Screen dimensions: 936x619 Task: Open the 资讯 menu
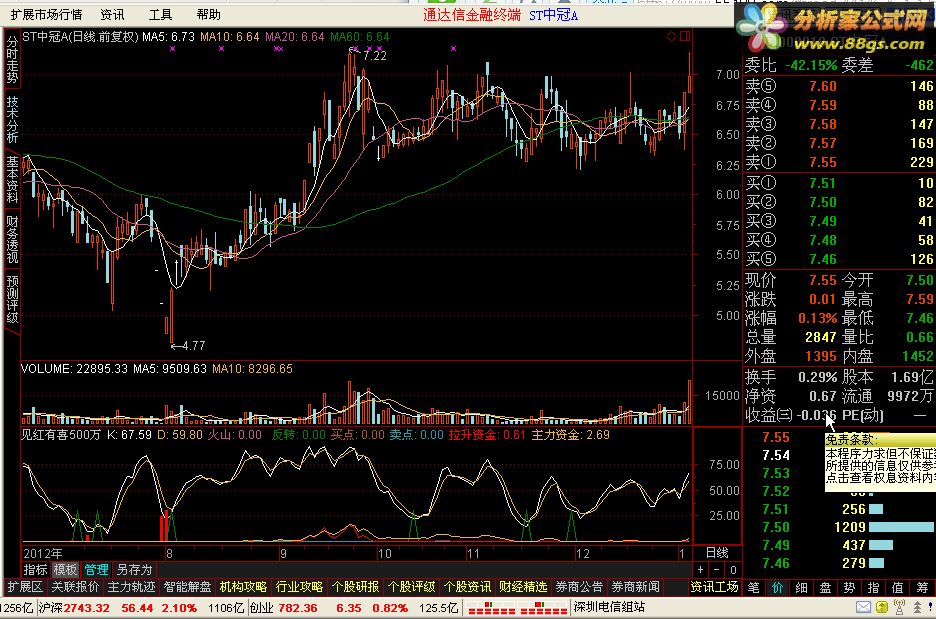point(112,14)
